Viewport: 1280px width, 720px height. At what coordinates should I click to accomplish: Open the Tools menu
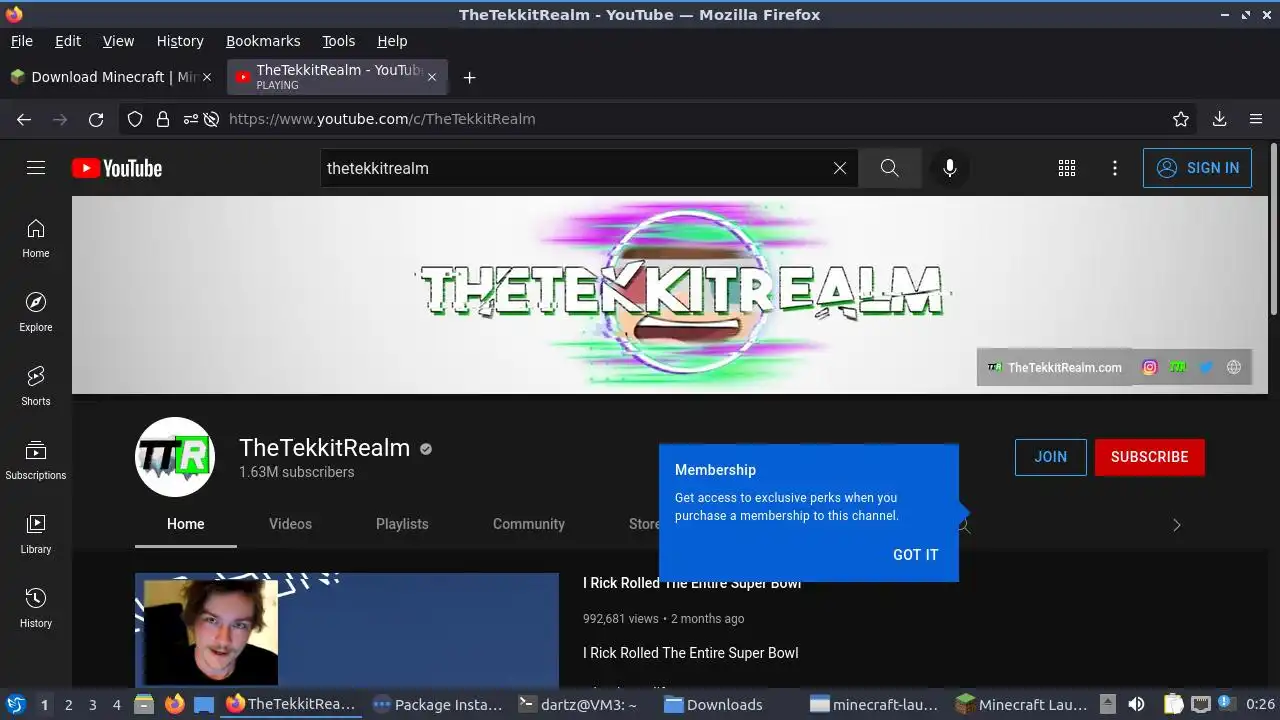[x=339, y=41]
